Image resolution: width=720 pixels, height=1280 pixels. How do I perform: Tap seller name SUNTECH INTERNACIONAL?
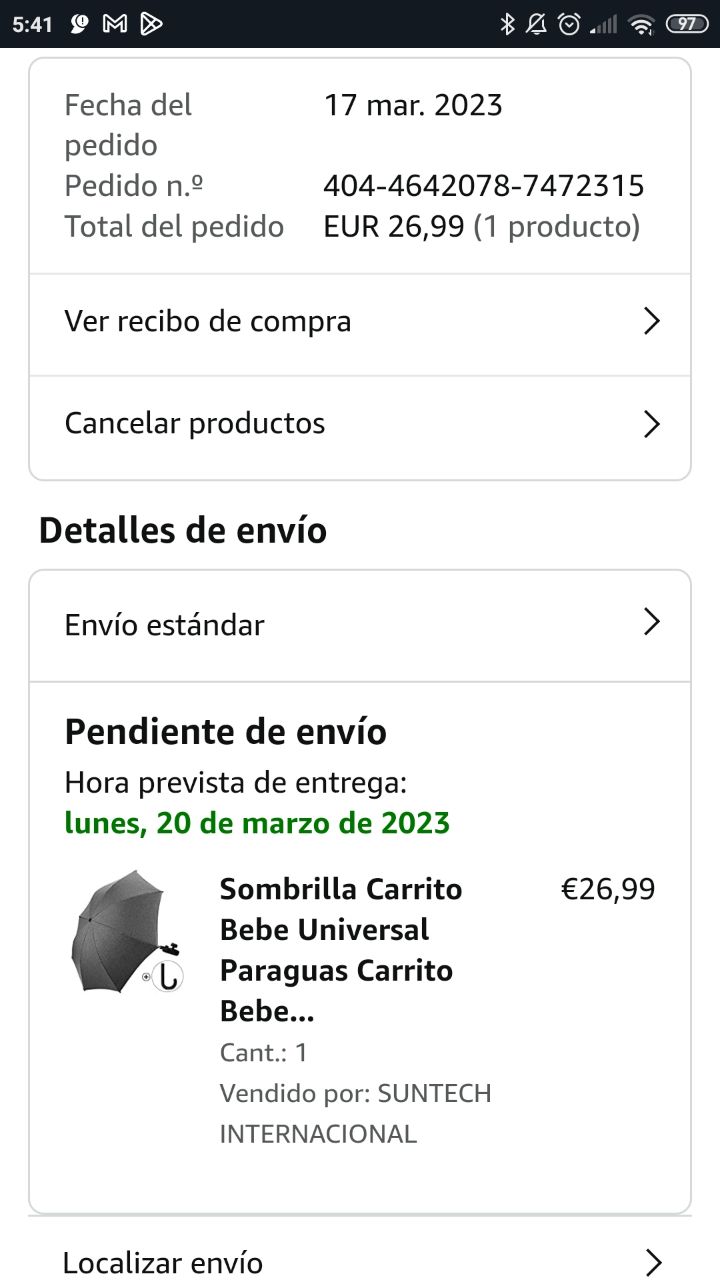pyautogui.click(x=355, y=1114)
